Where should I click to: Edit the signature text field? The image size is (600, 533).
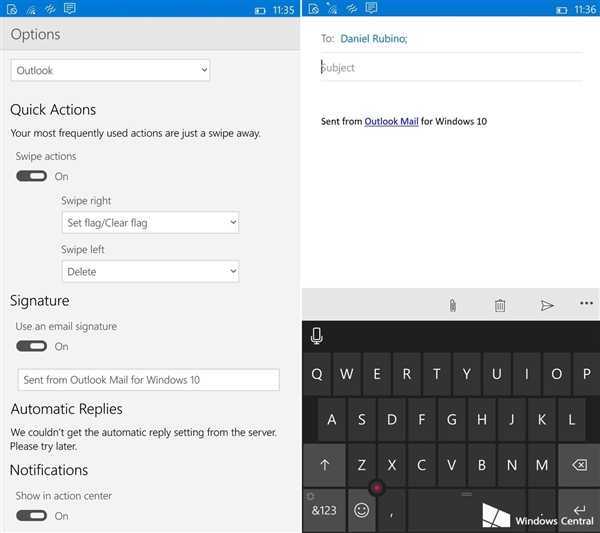pyautogui.click(x=148, y=380)
